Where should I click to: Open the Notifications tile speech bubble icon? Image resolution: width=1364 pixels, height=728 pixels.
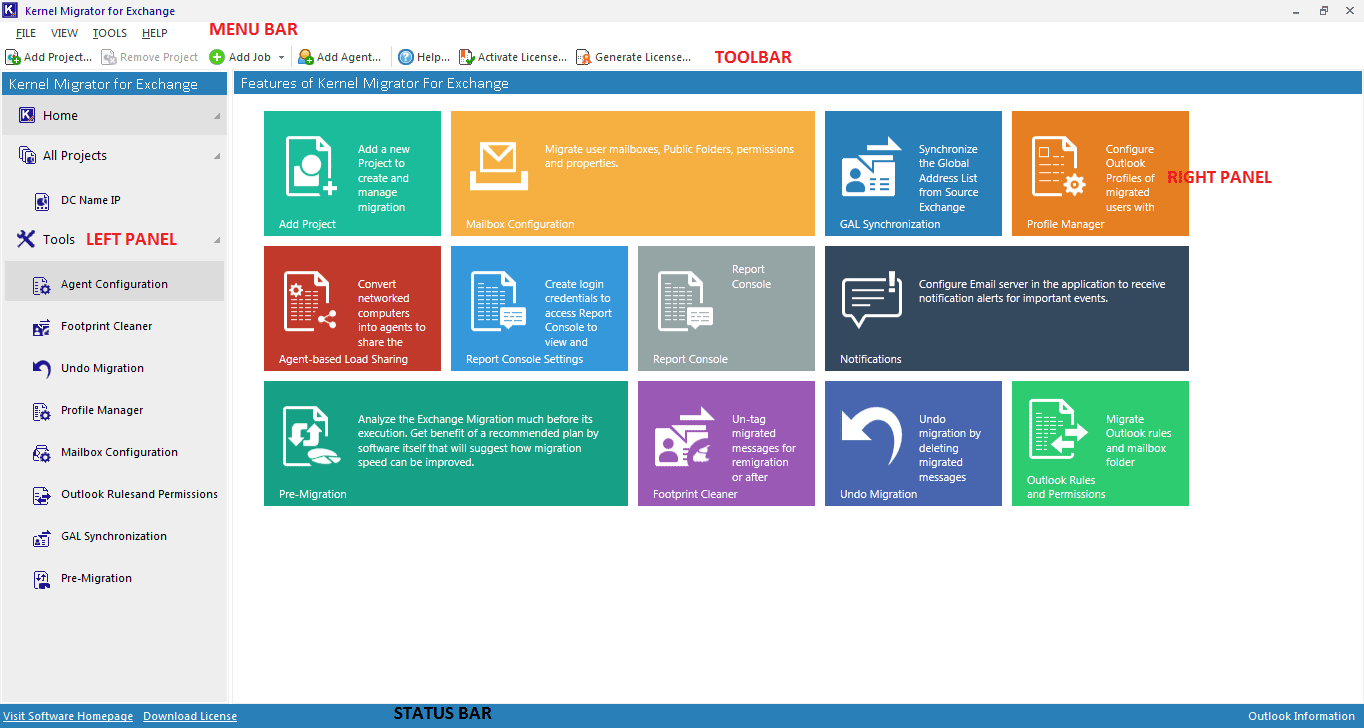(871, 300)
